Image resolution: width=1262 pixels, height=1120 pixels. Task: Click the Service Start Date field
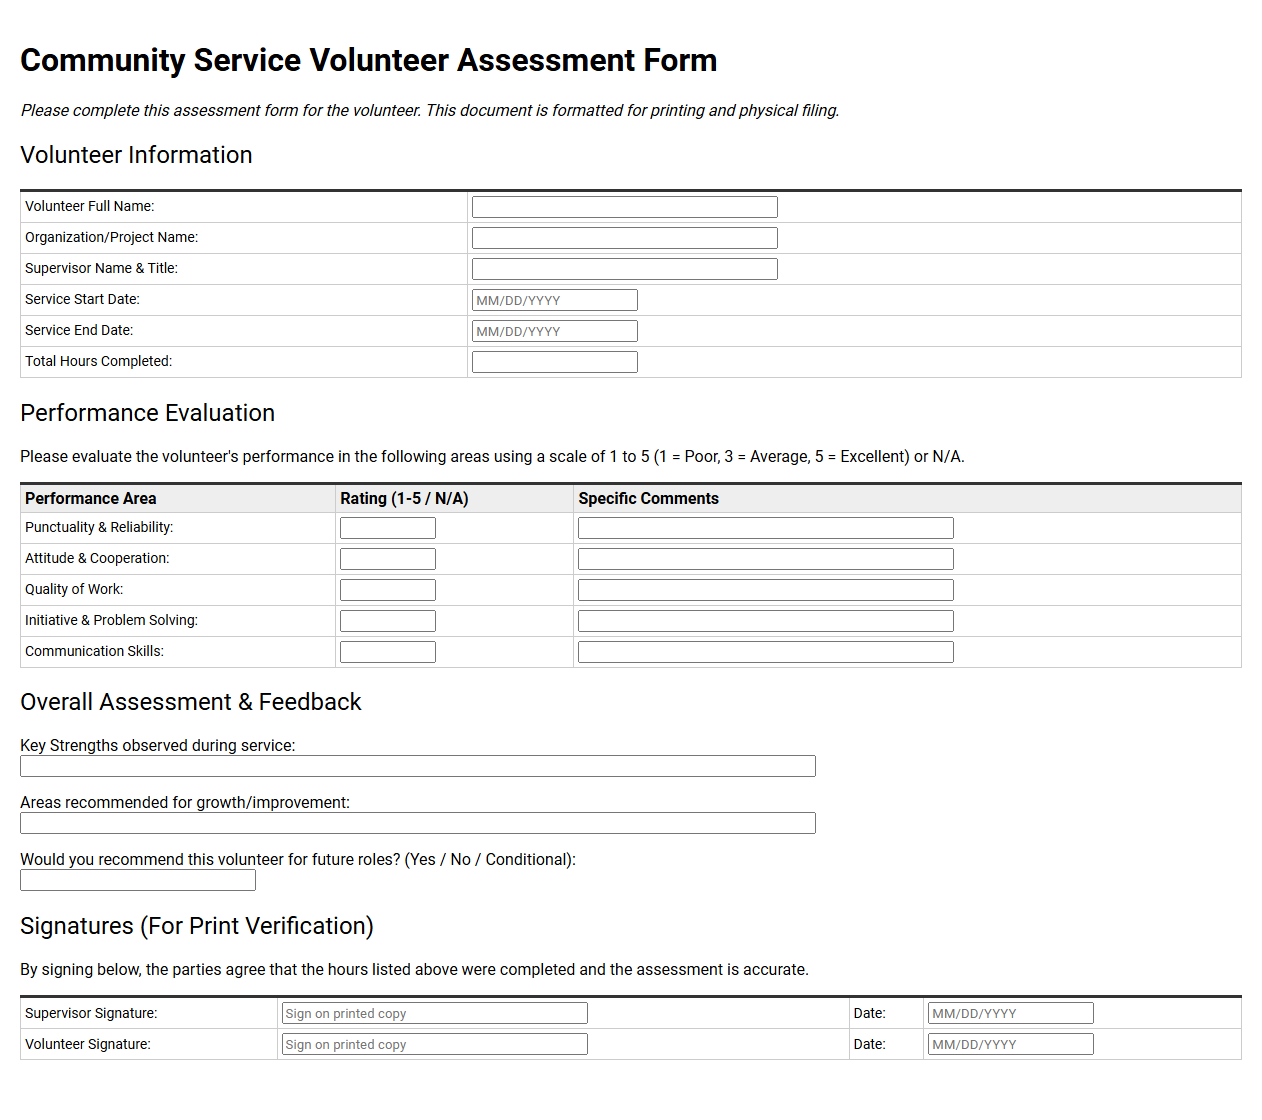(554, 300)
